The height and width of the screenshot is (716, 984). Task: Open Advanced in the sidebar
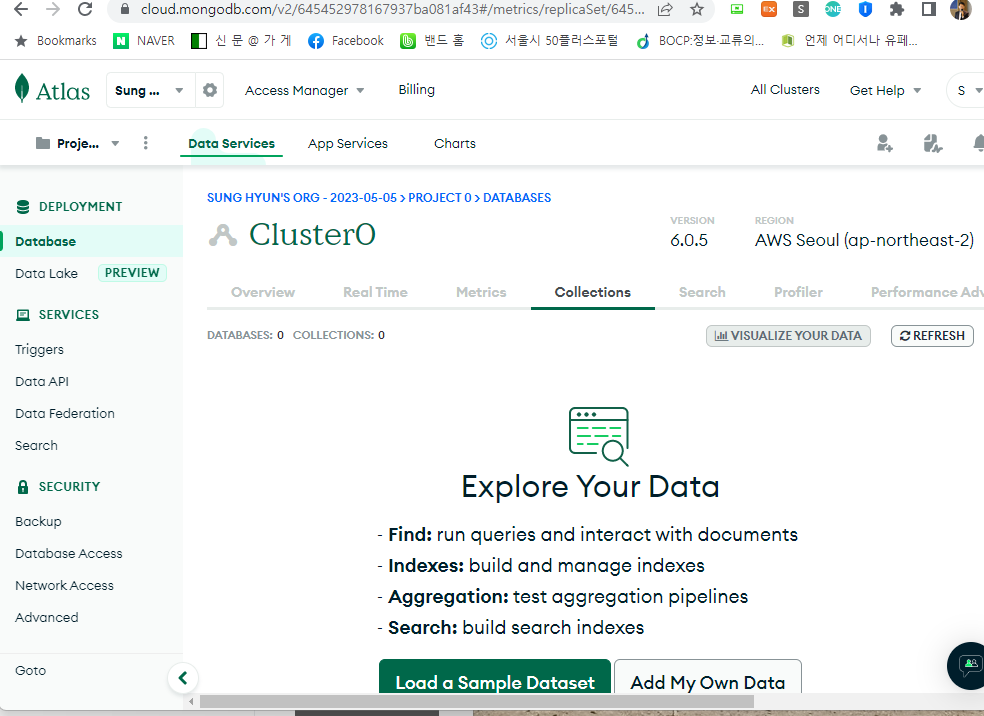pos(46,617)
